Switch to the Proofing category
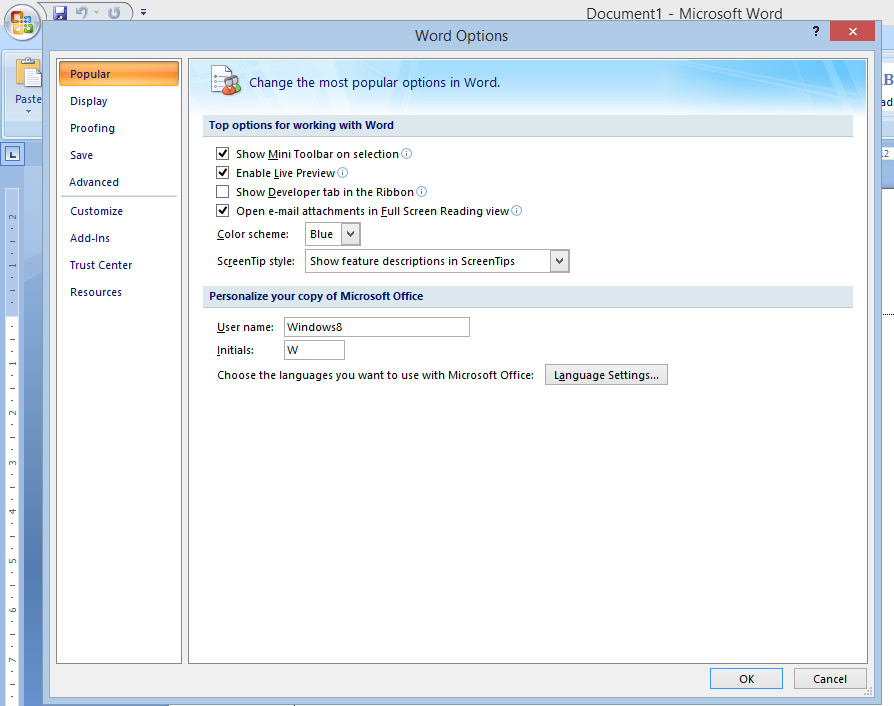894x706 pixels. [x=92, y=128]
